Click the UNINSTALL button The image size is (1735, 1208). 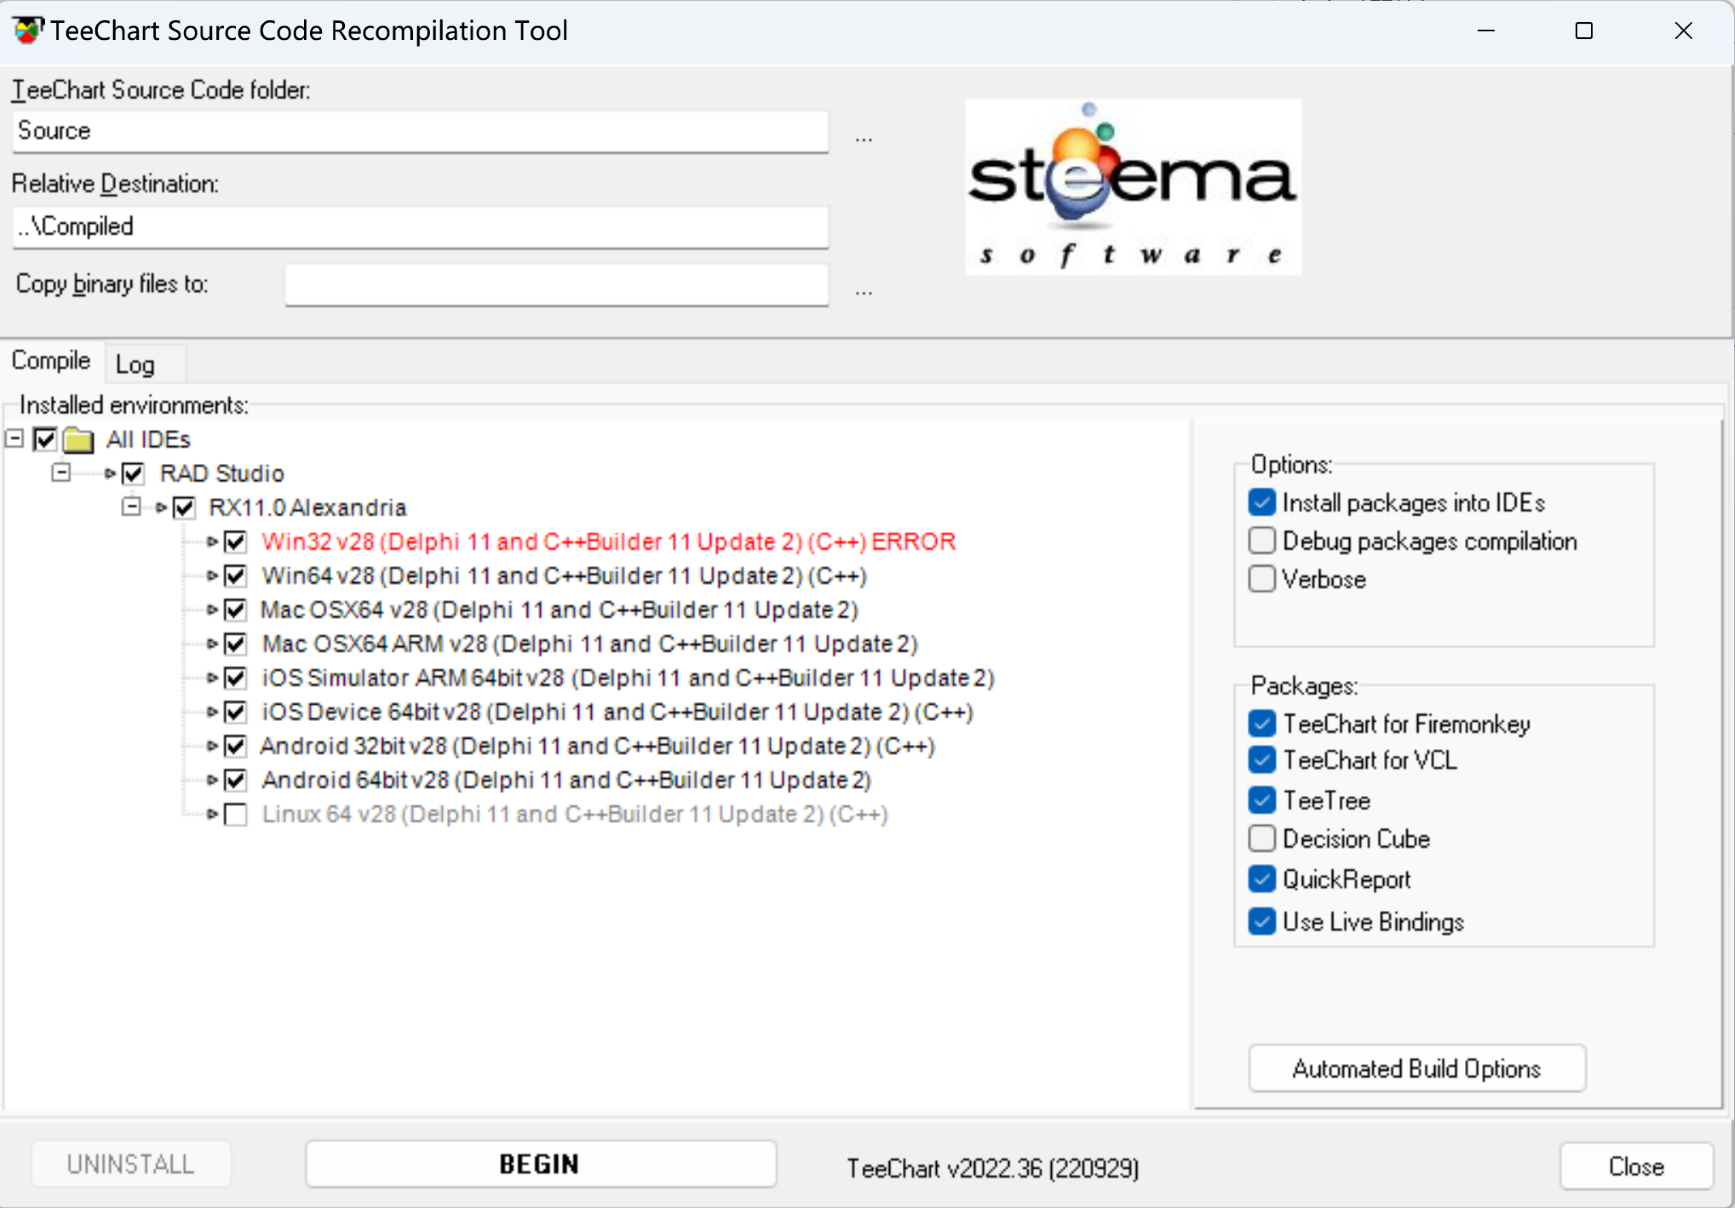131,1164
